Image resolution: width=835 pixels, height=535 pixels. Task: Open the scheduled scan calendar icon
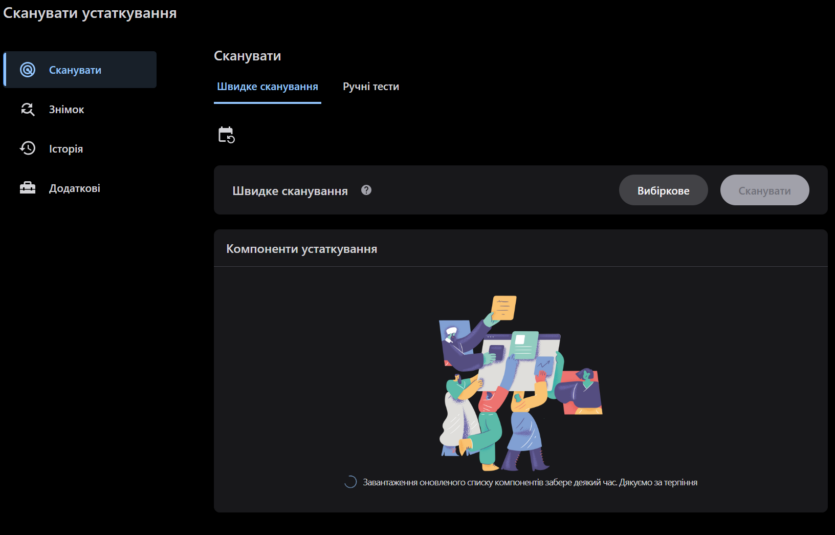coord(226,135)
